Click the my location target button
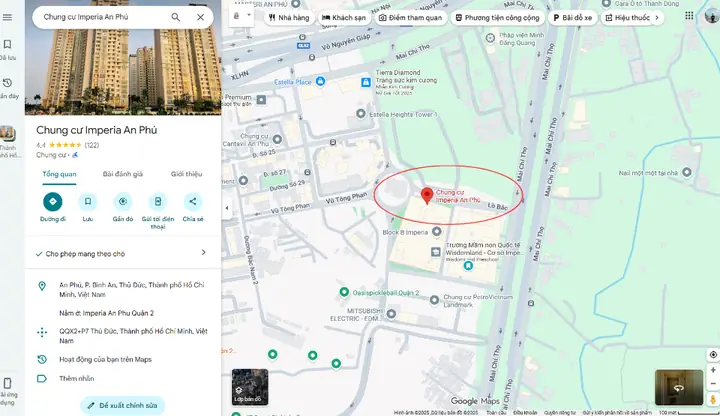The height and width of the screenshot is (416, 720). 713,354
